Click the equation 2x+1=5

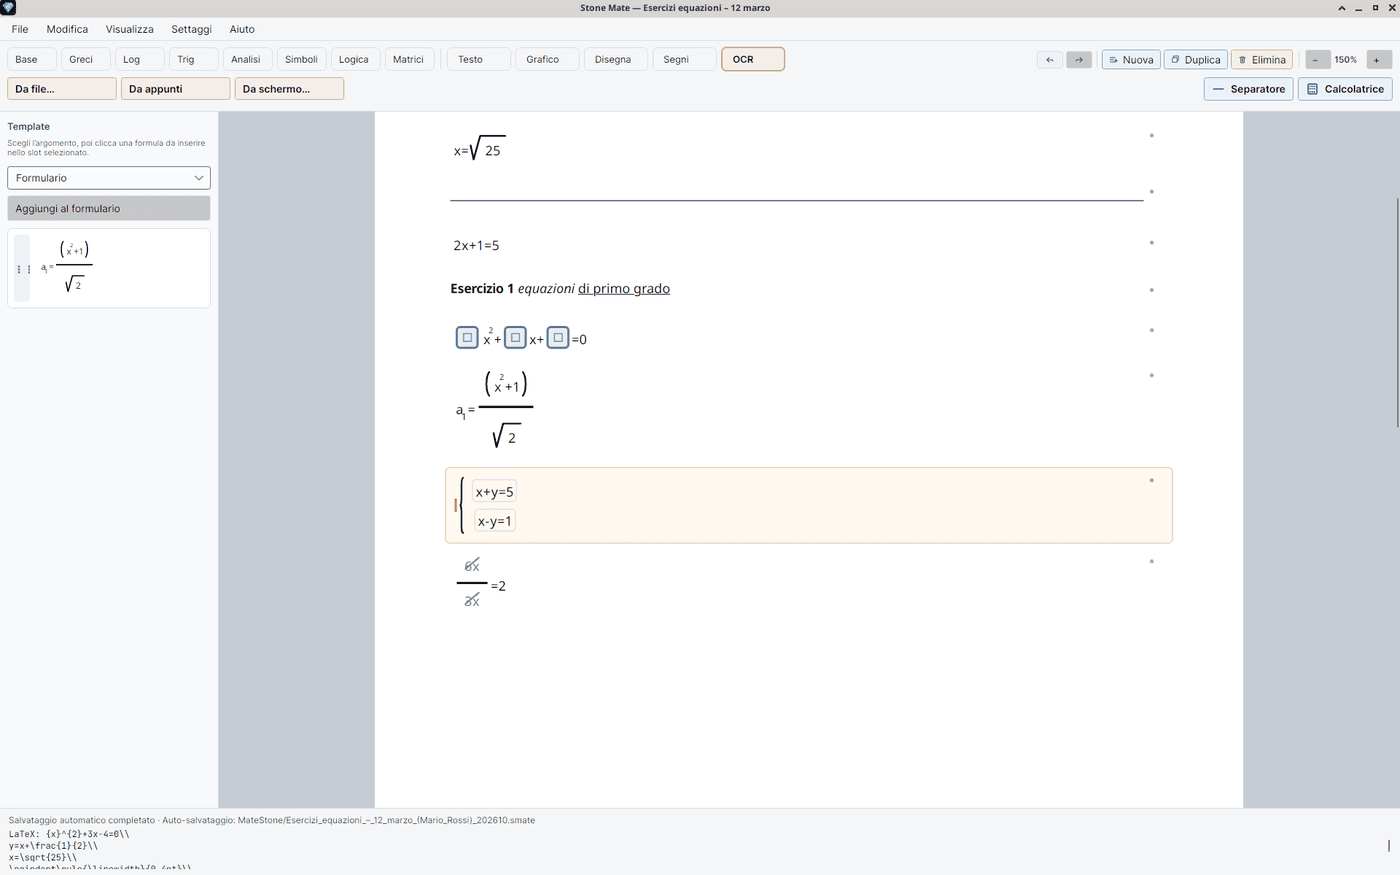tap(476, 245)
